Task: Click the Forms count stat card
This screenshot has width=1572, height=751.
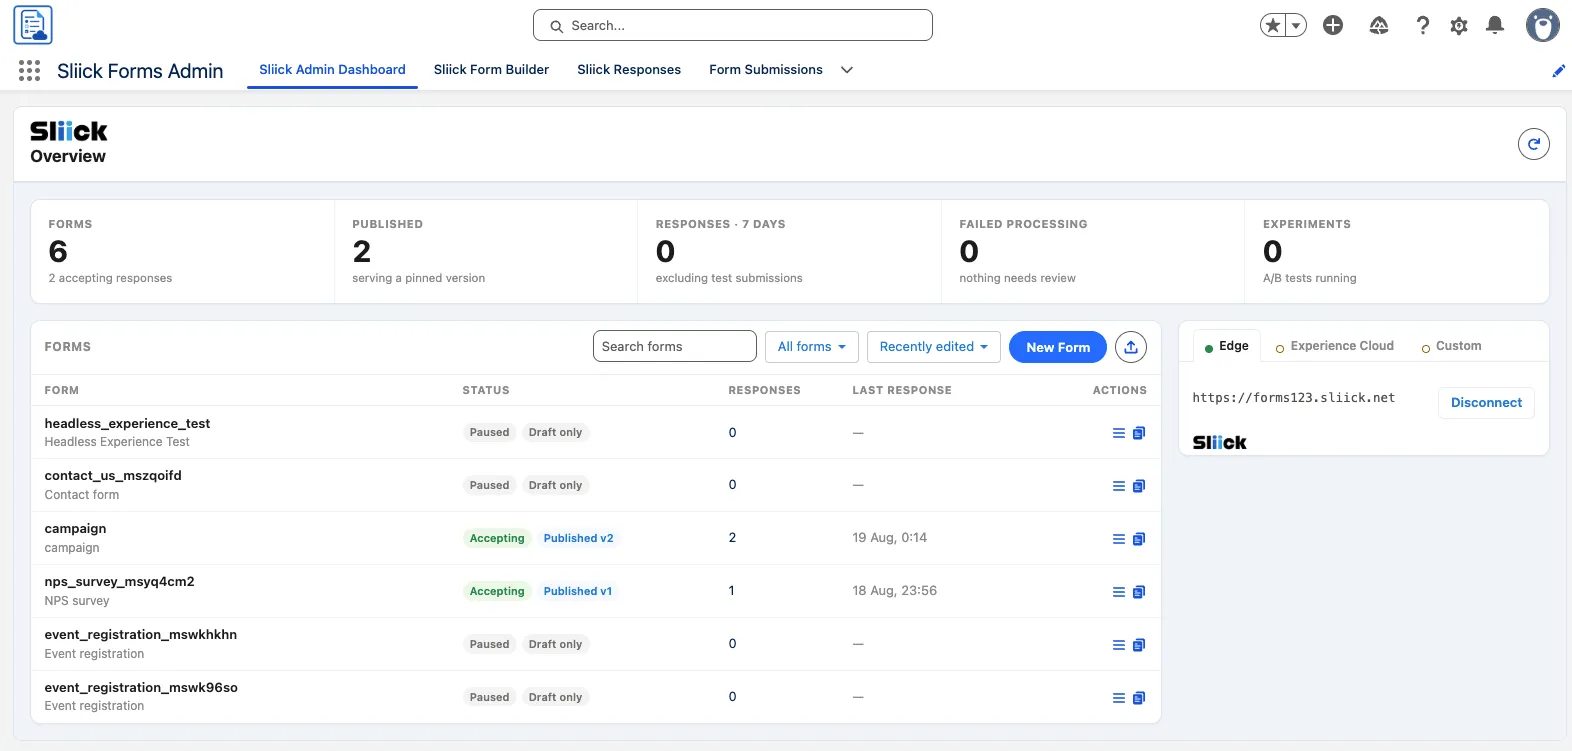Action: click(183, 251)
